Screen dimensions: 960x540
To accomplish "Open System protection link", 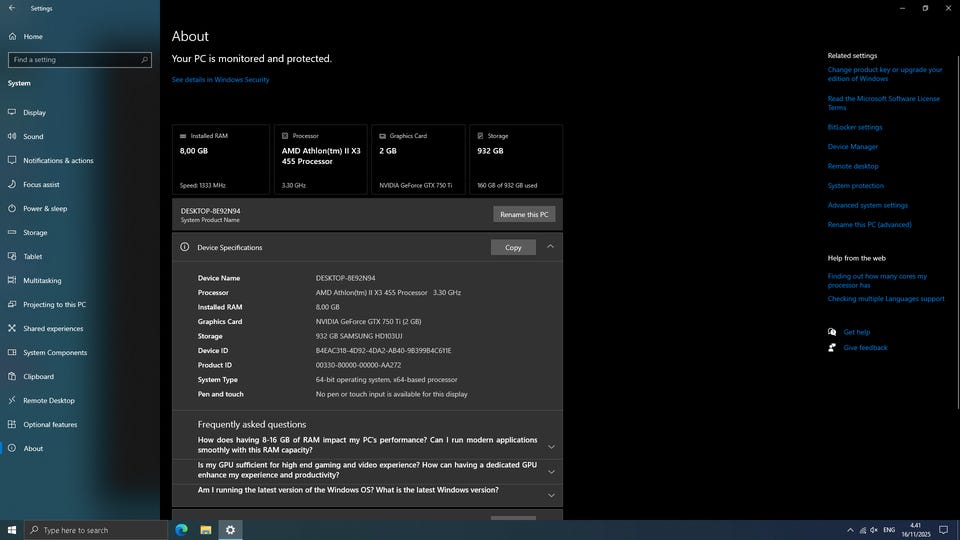I will (856, 186).
